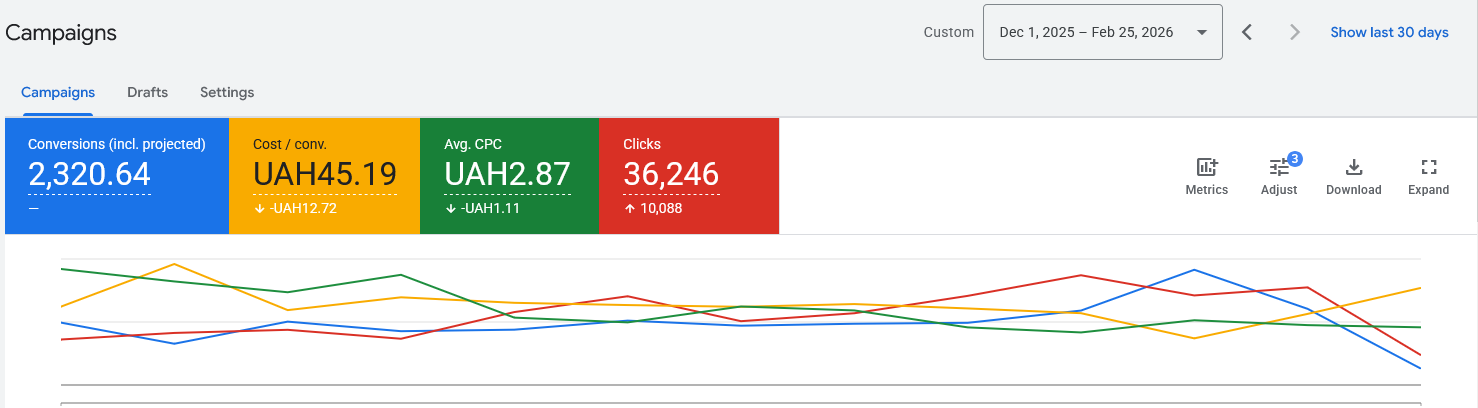Viewport: 1478px width, 408px height.
Task: Click the Show last 30 days link
Action: coord(1389,32)
